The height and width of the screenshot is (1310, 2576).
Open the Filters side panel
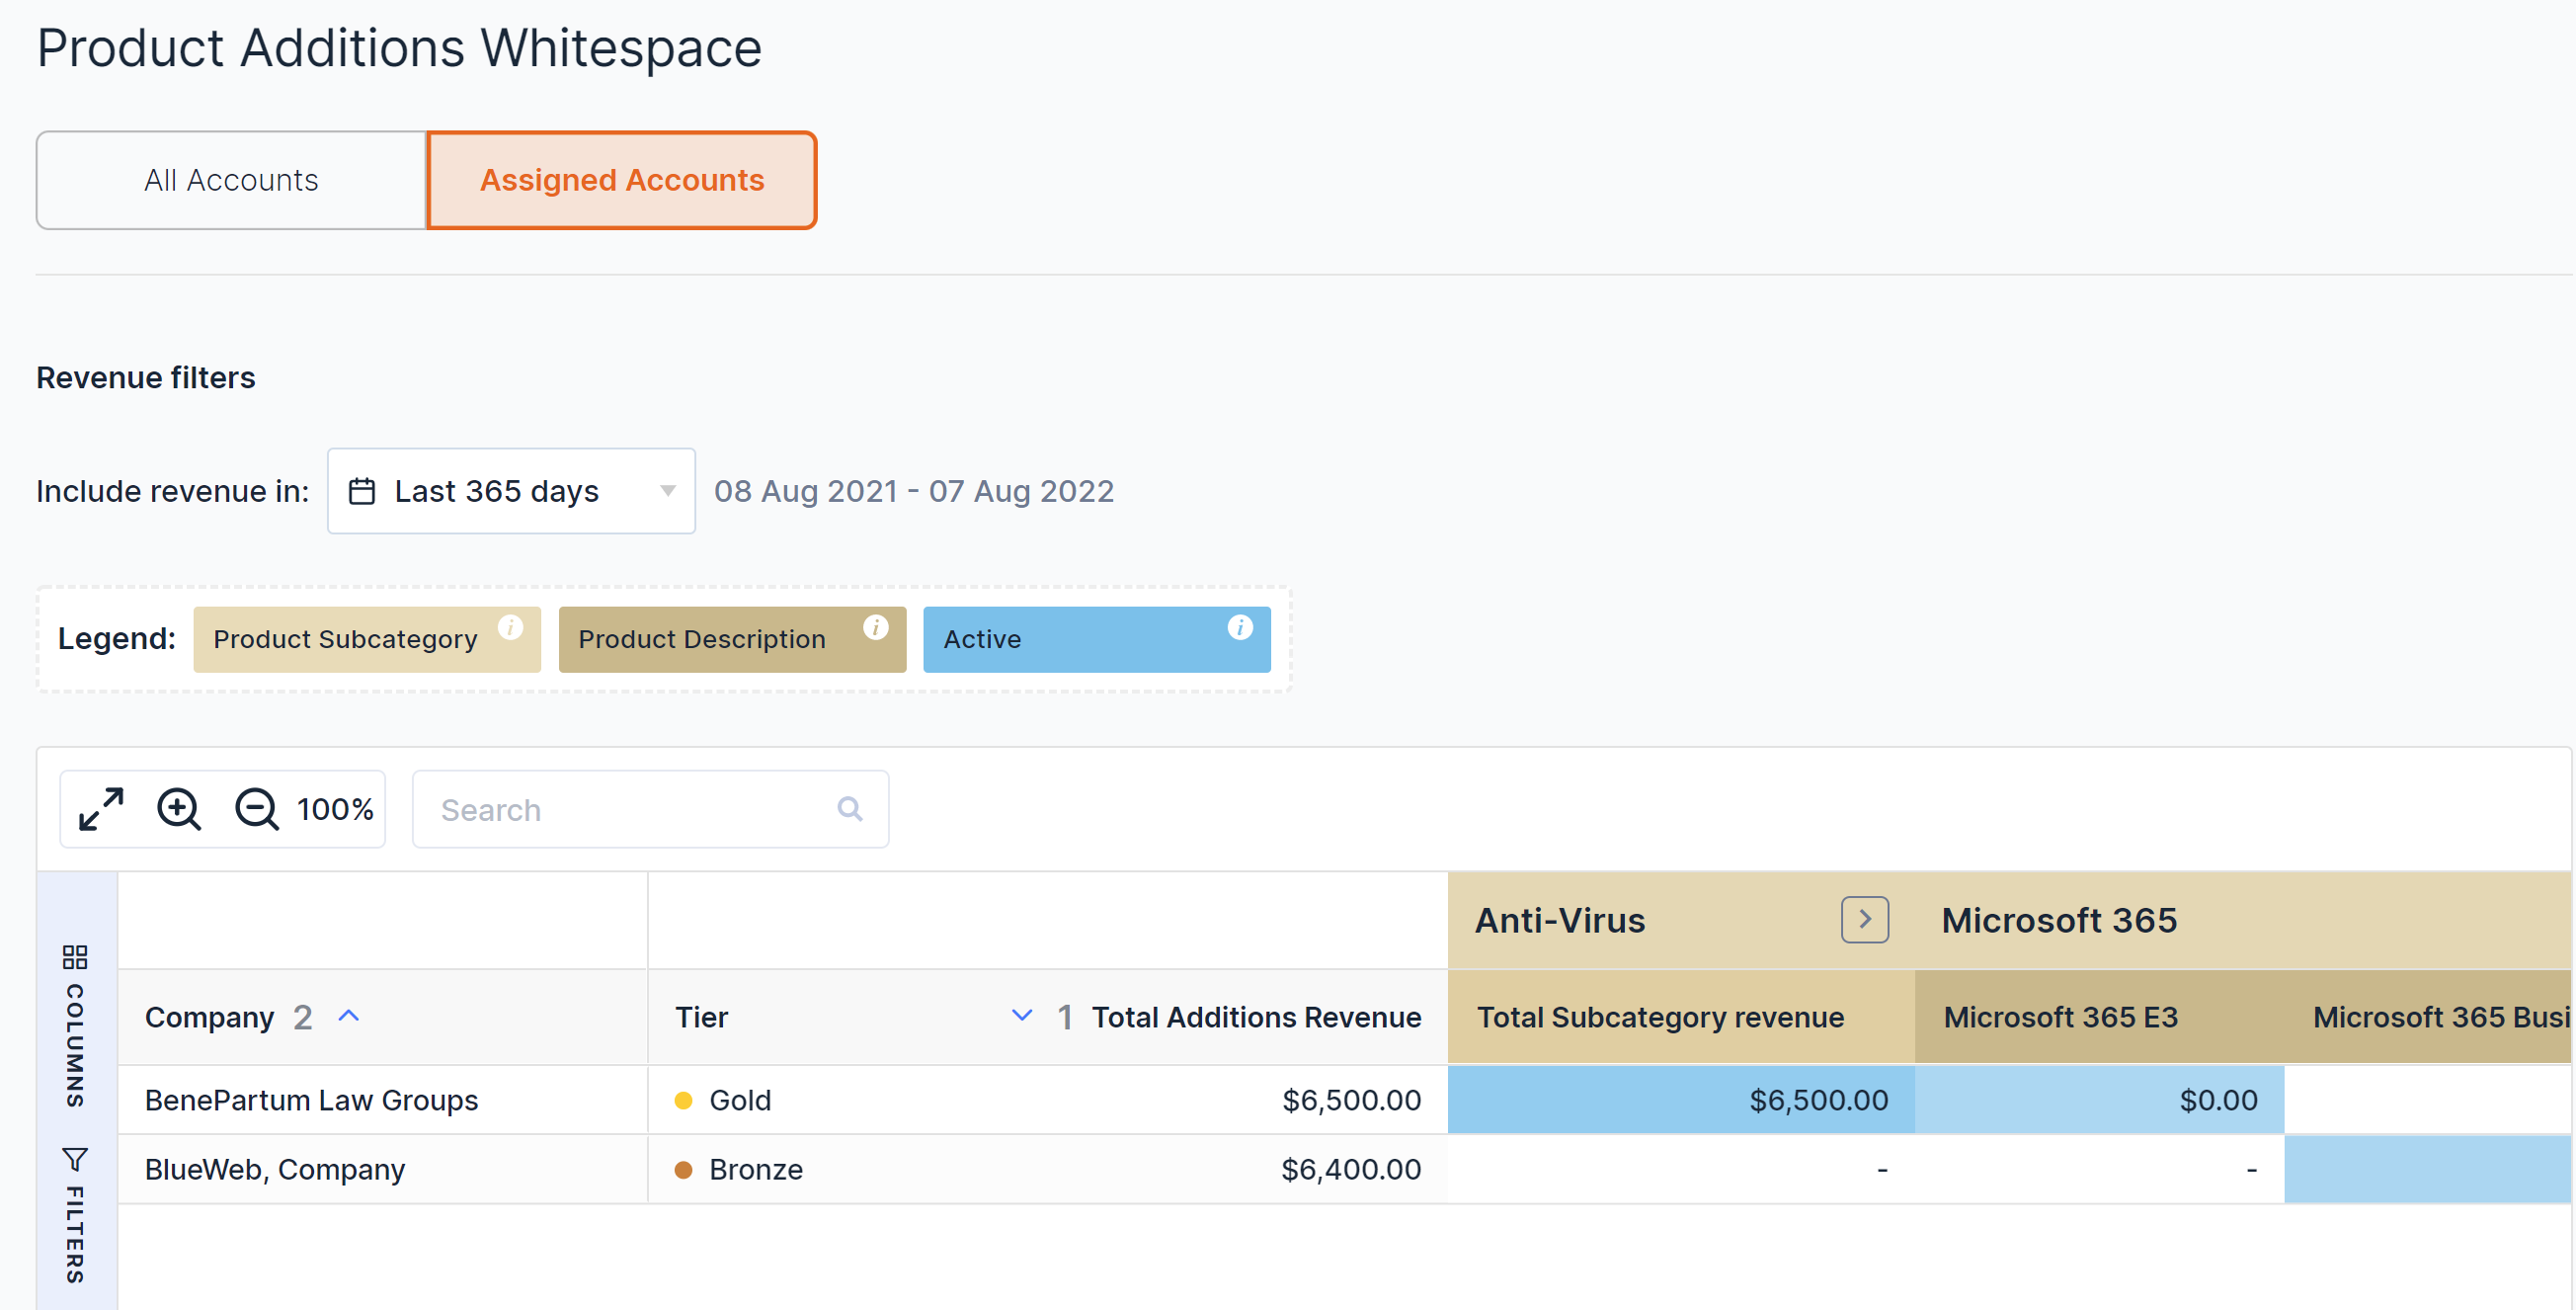(75, 1214)
